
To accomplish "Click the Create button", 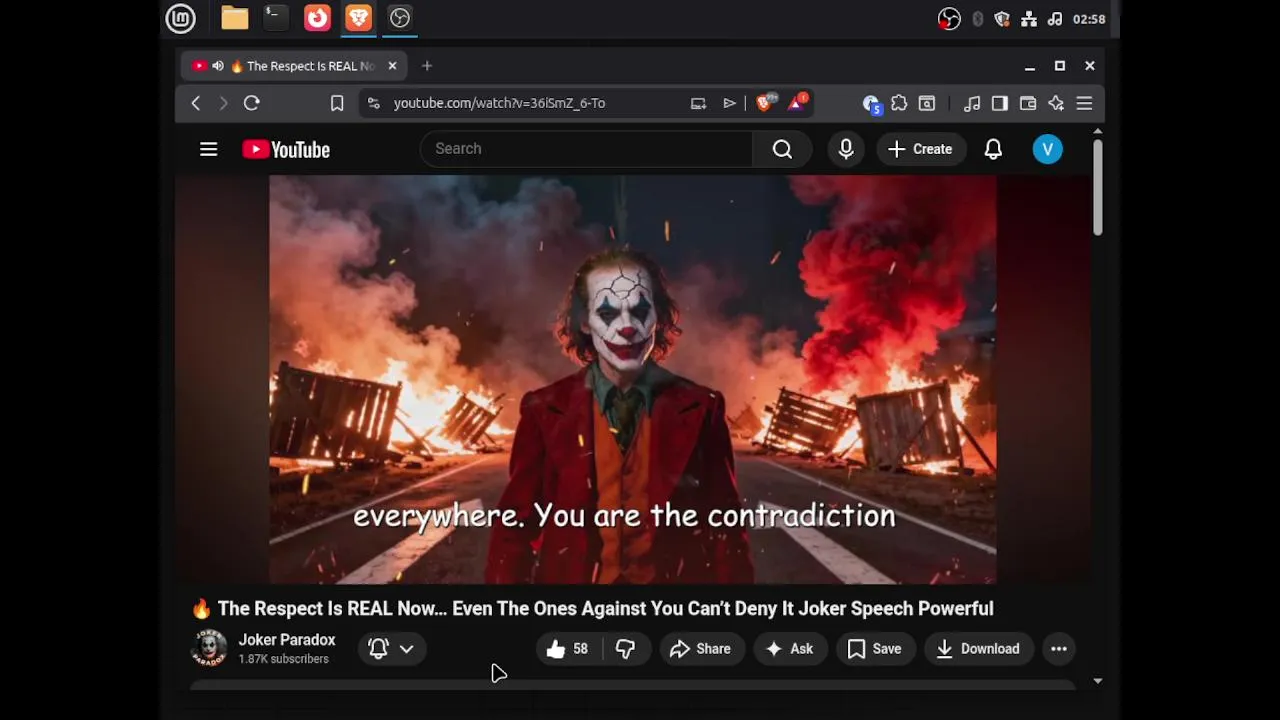I will (x=921, y=149).
